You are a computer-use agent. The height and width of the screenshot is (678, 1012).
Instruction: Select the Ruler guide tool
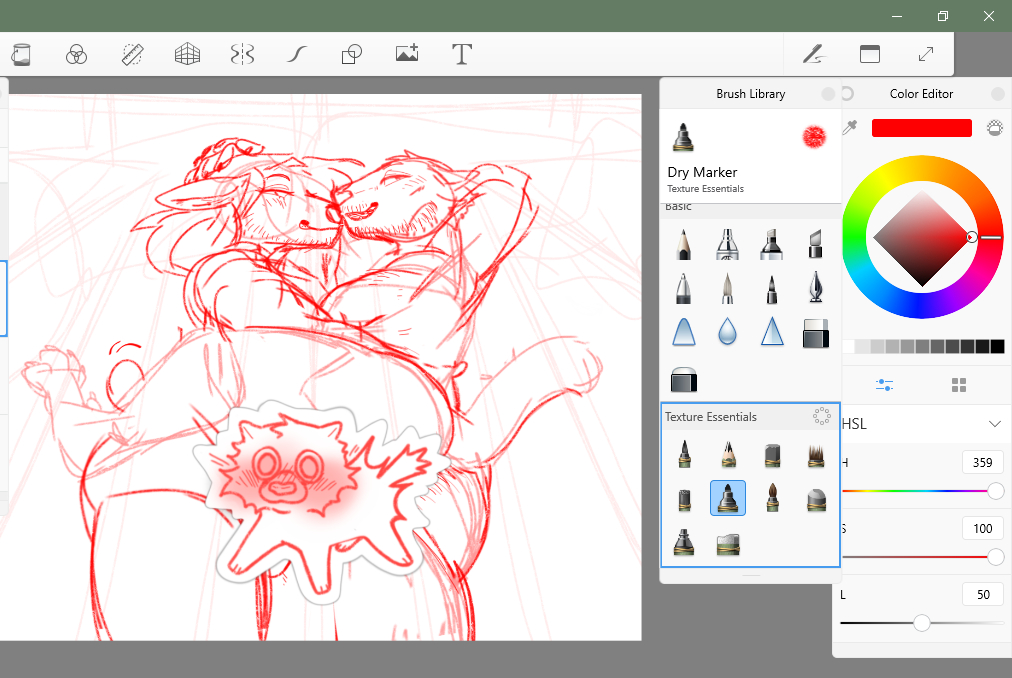point(133,54)
